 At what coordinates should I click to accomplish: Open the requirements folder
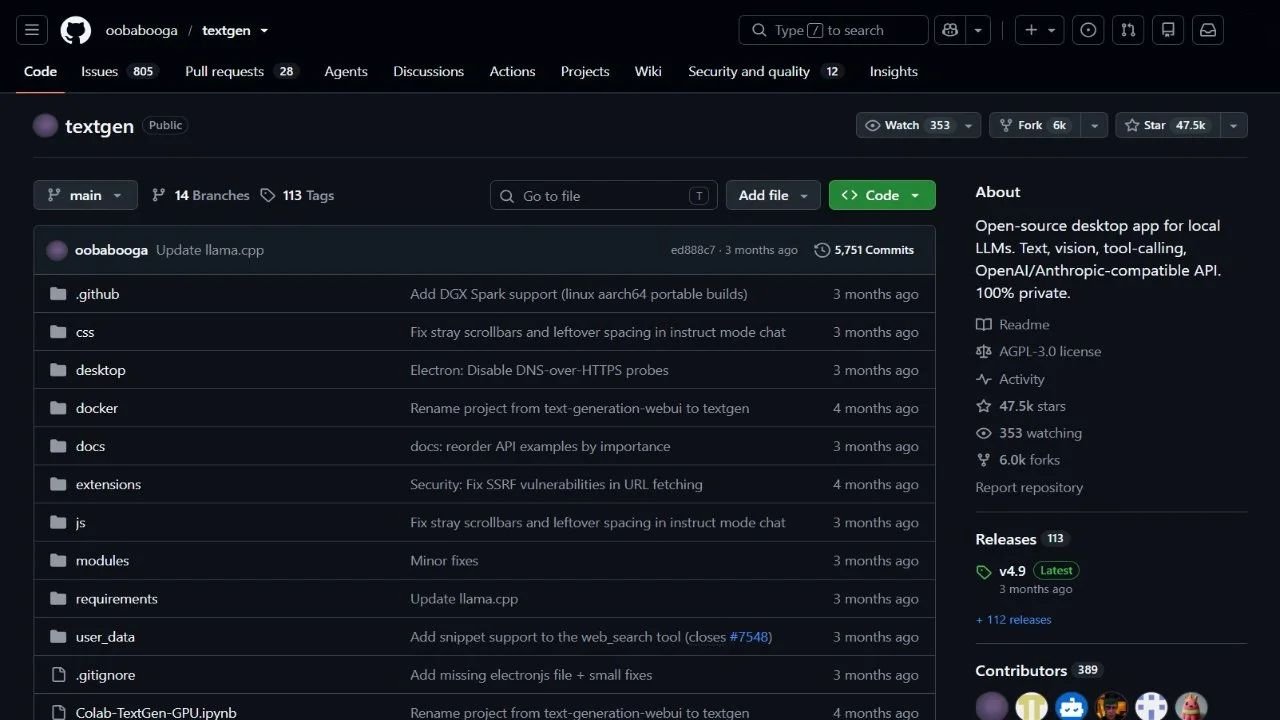(116, 599)
